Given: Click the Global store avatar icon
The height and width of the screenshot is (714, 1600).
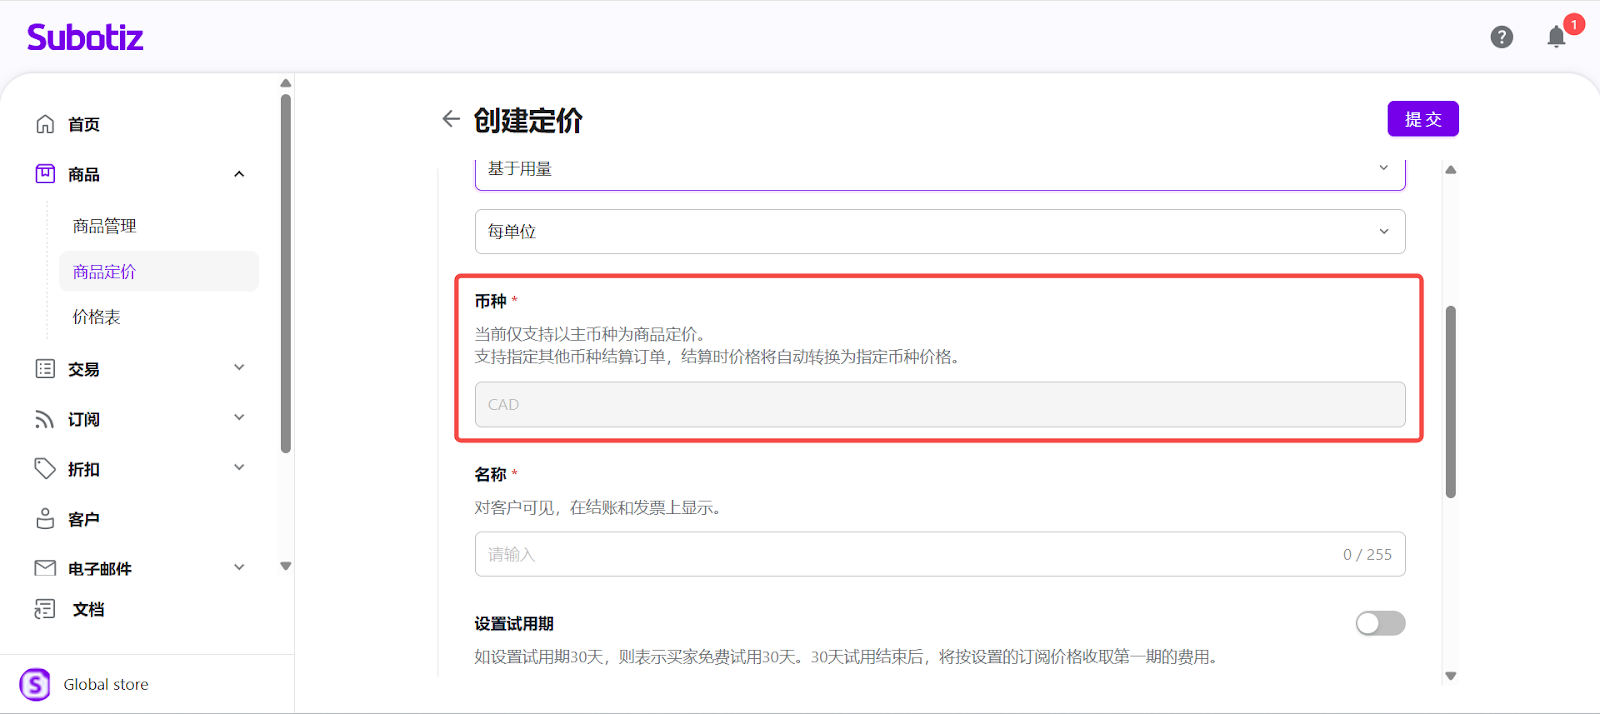Looking at the screenshot, I should [x=35, y=684].
